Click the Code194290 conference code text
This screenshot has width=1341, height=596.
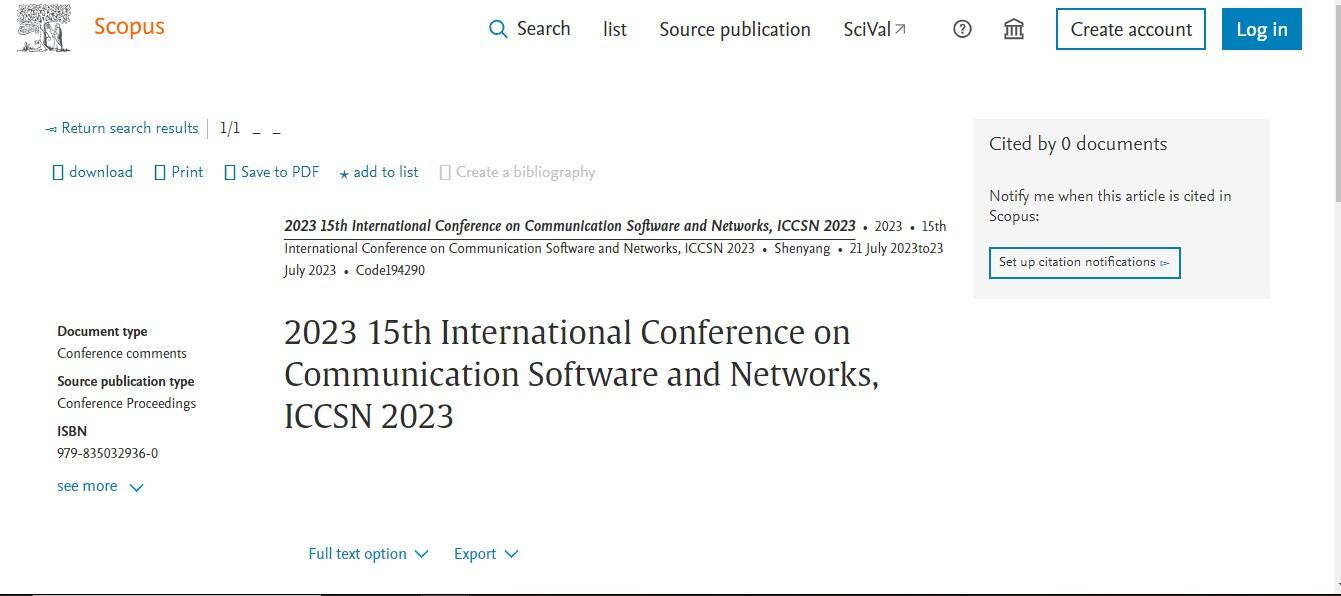click(390, 270)
